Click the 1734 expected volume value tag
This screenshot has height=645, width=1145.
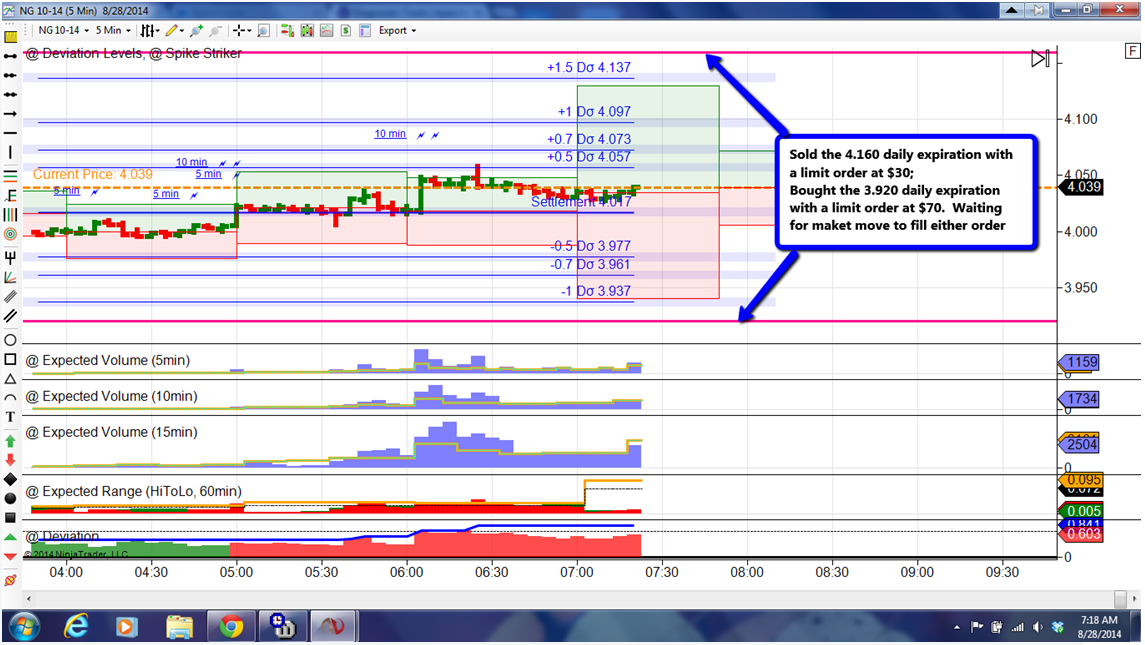click(x=1081, y=399)
